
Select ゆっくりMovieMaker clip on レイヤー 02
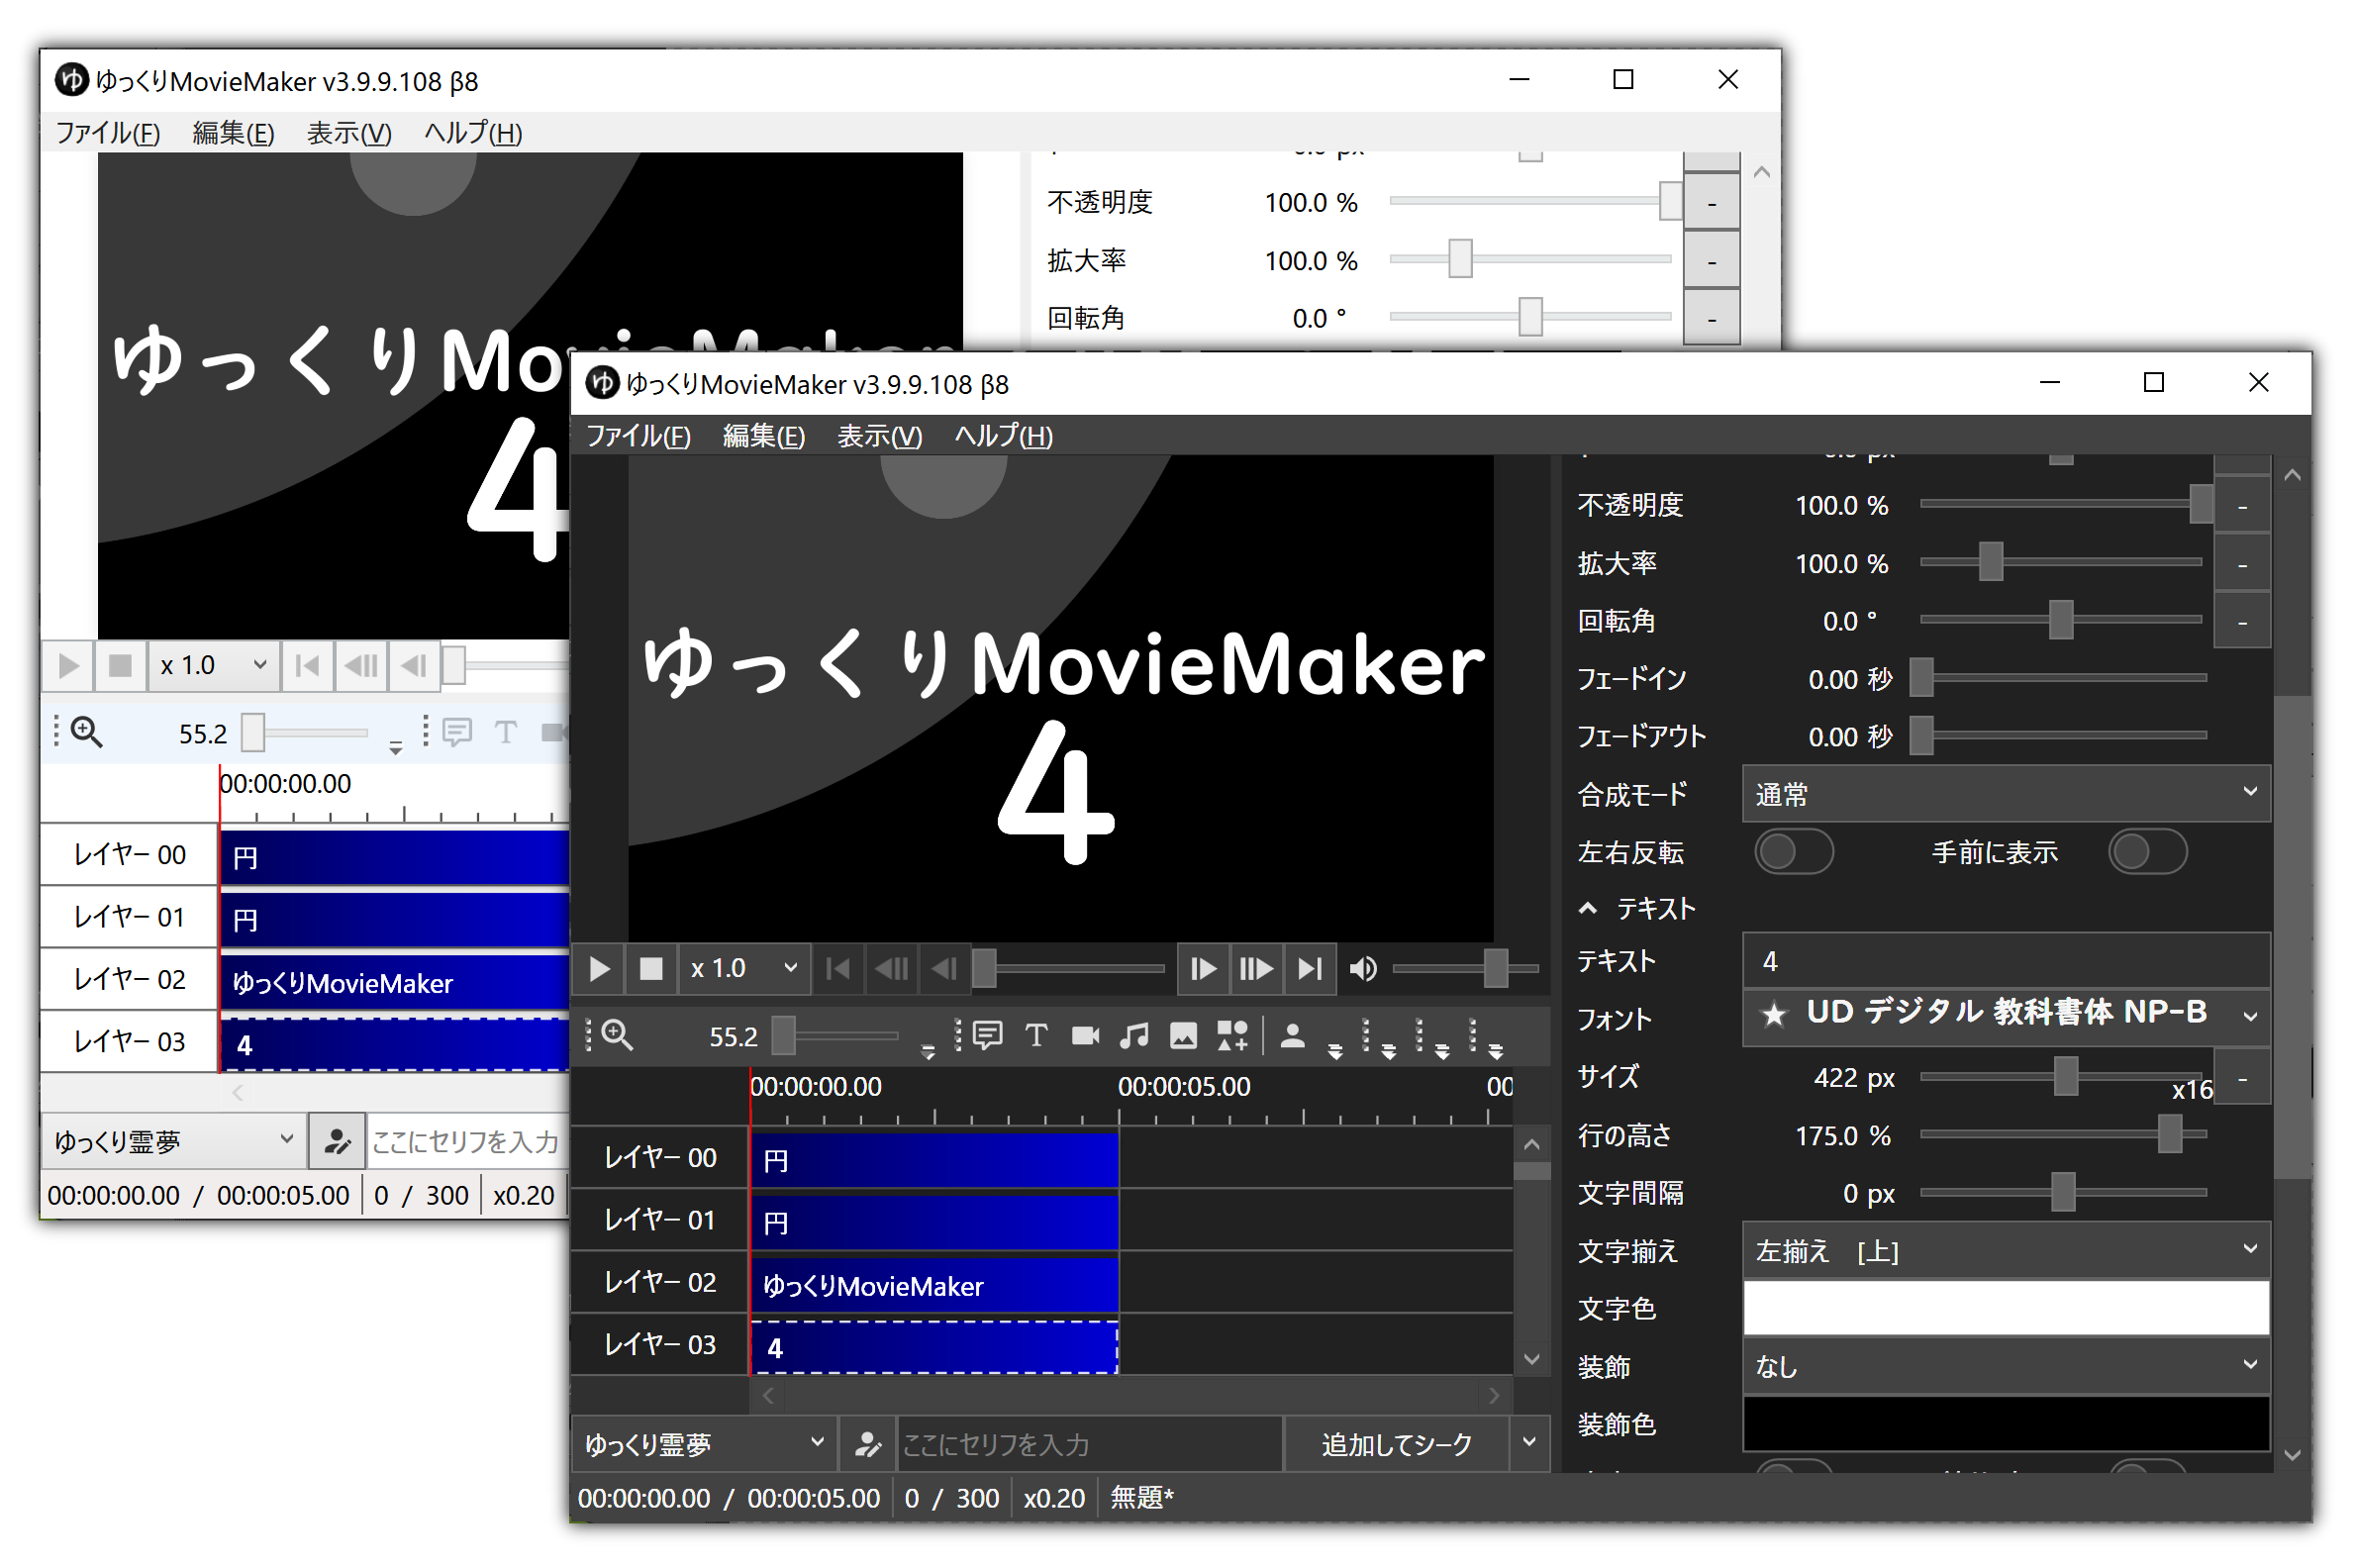933,1286
